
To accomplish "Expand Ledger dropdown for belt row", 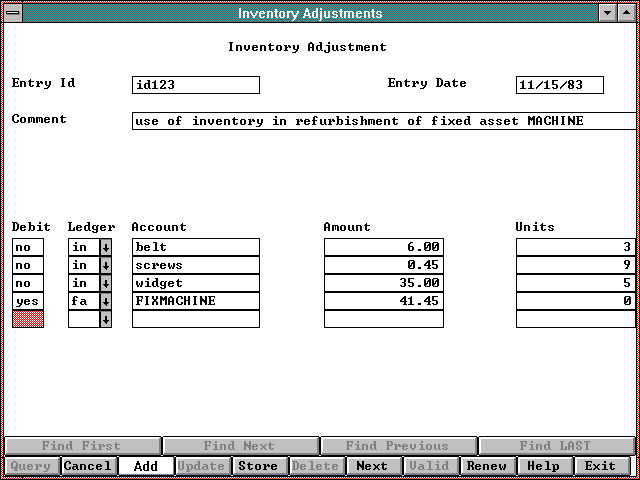I will pos(106,247).
